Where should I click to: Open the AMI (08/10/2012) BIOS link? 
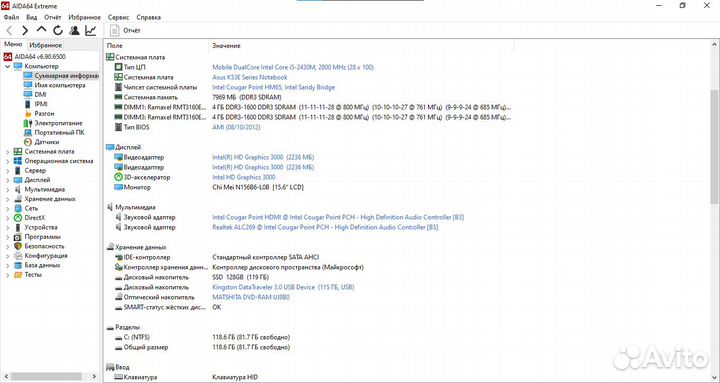236,127
